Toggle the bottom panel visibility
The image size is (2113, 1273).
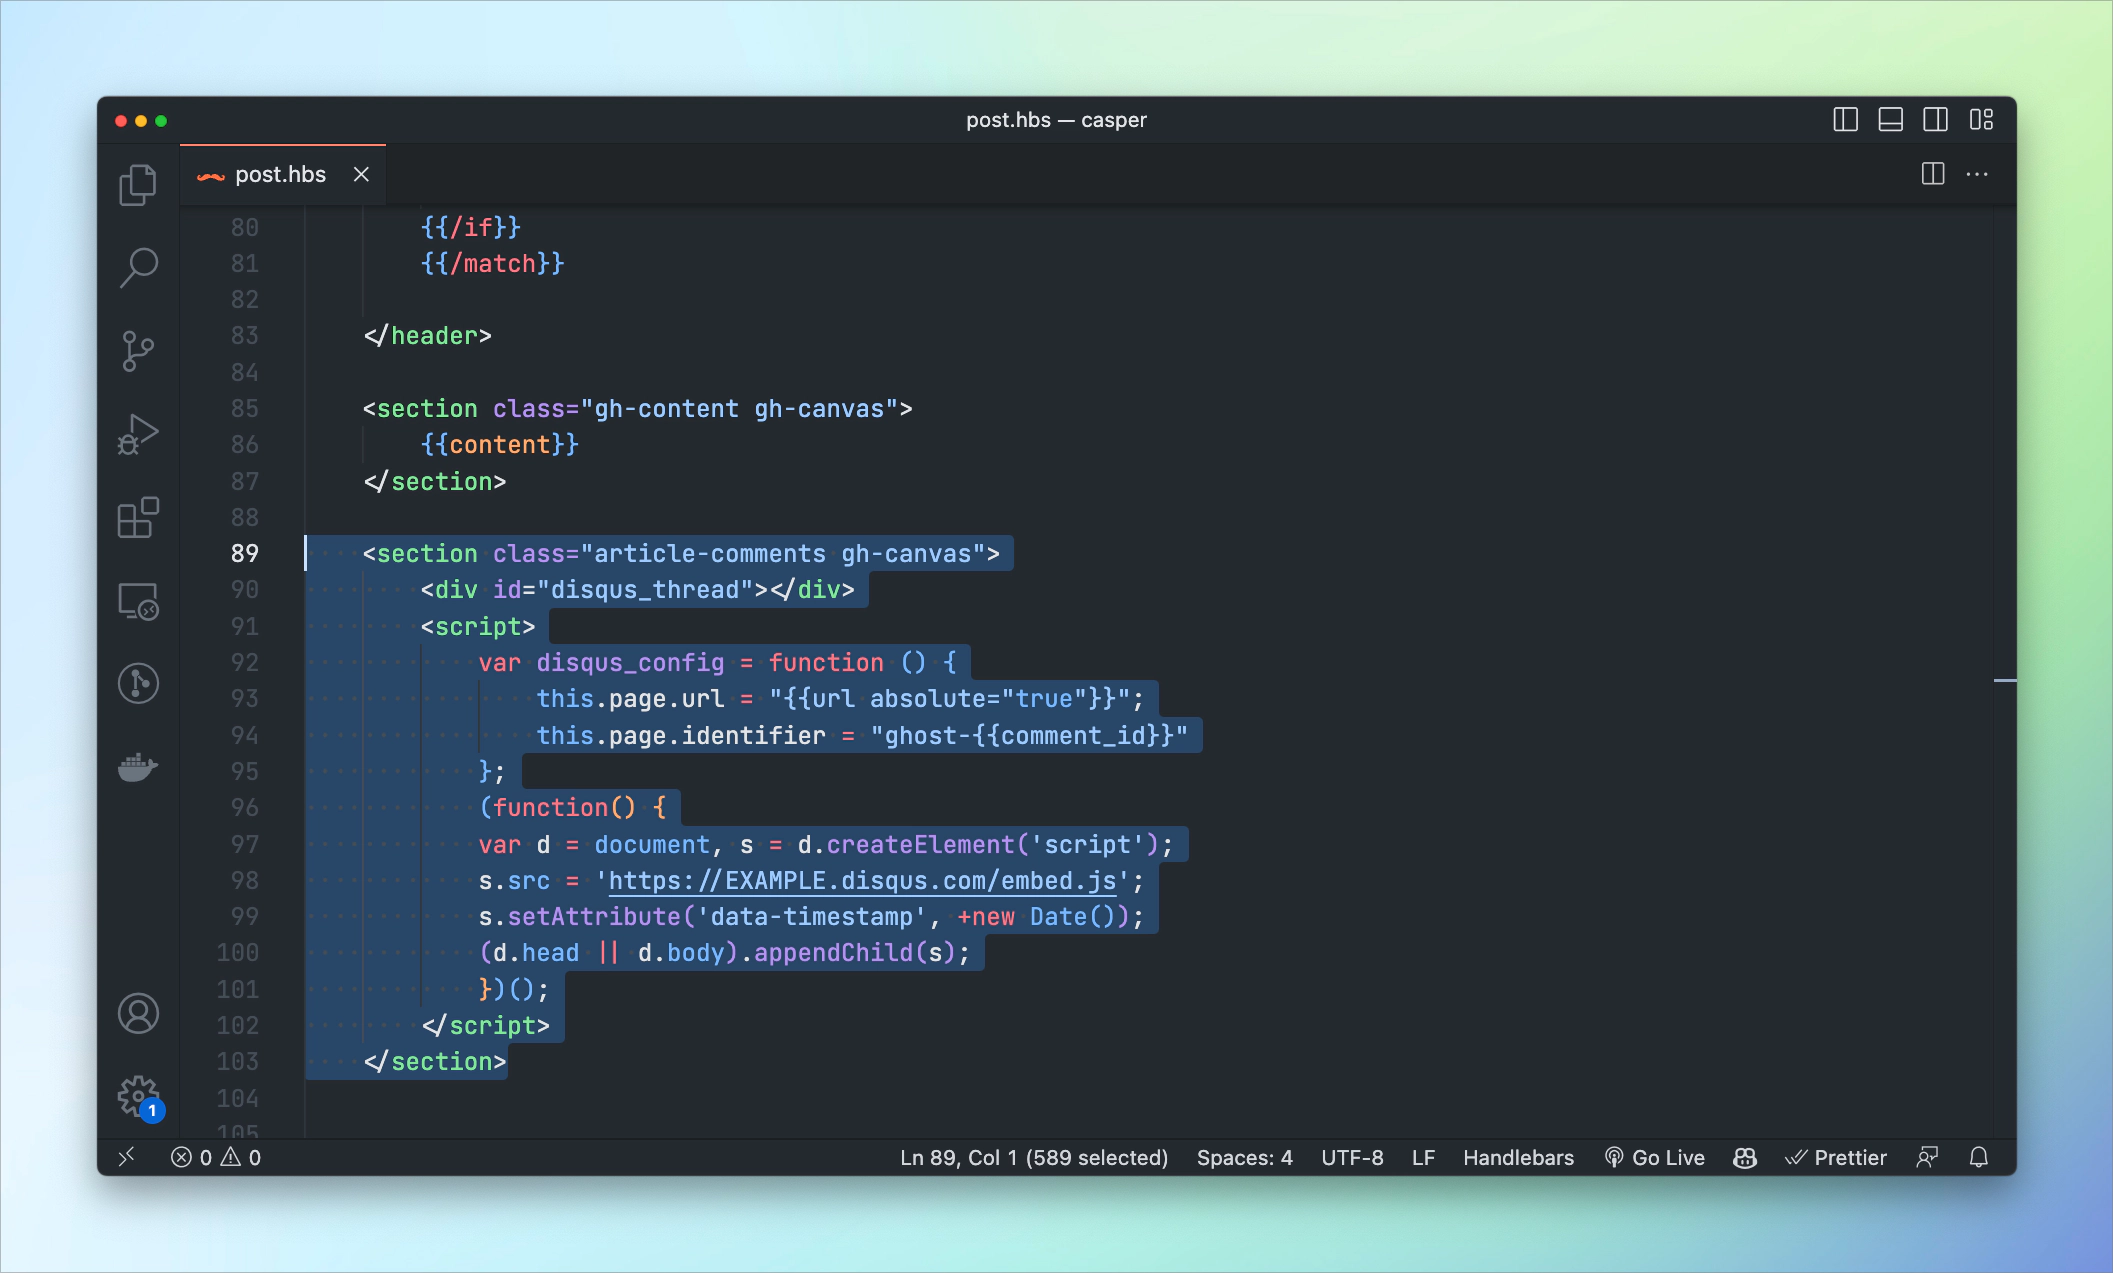[x=1890, y=120]
